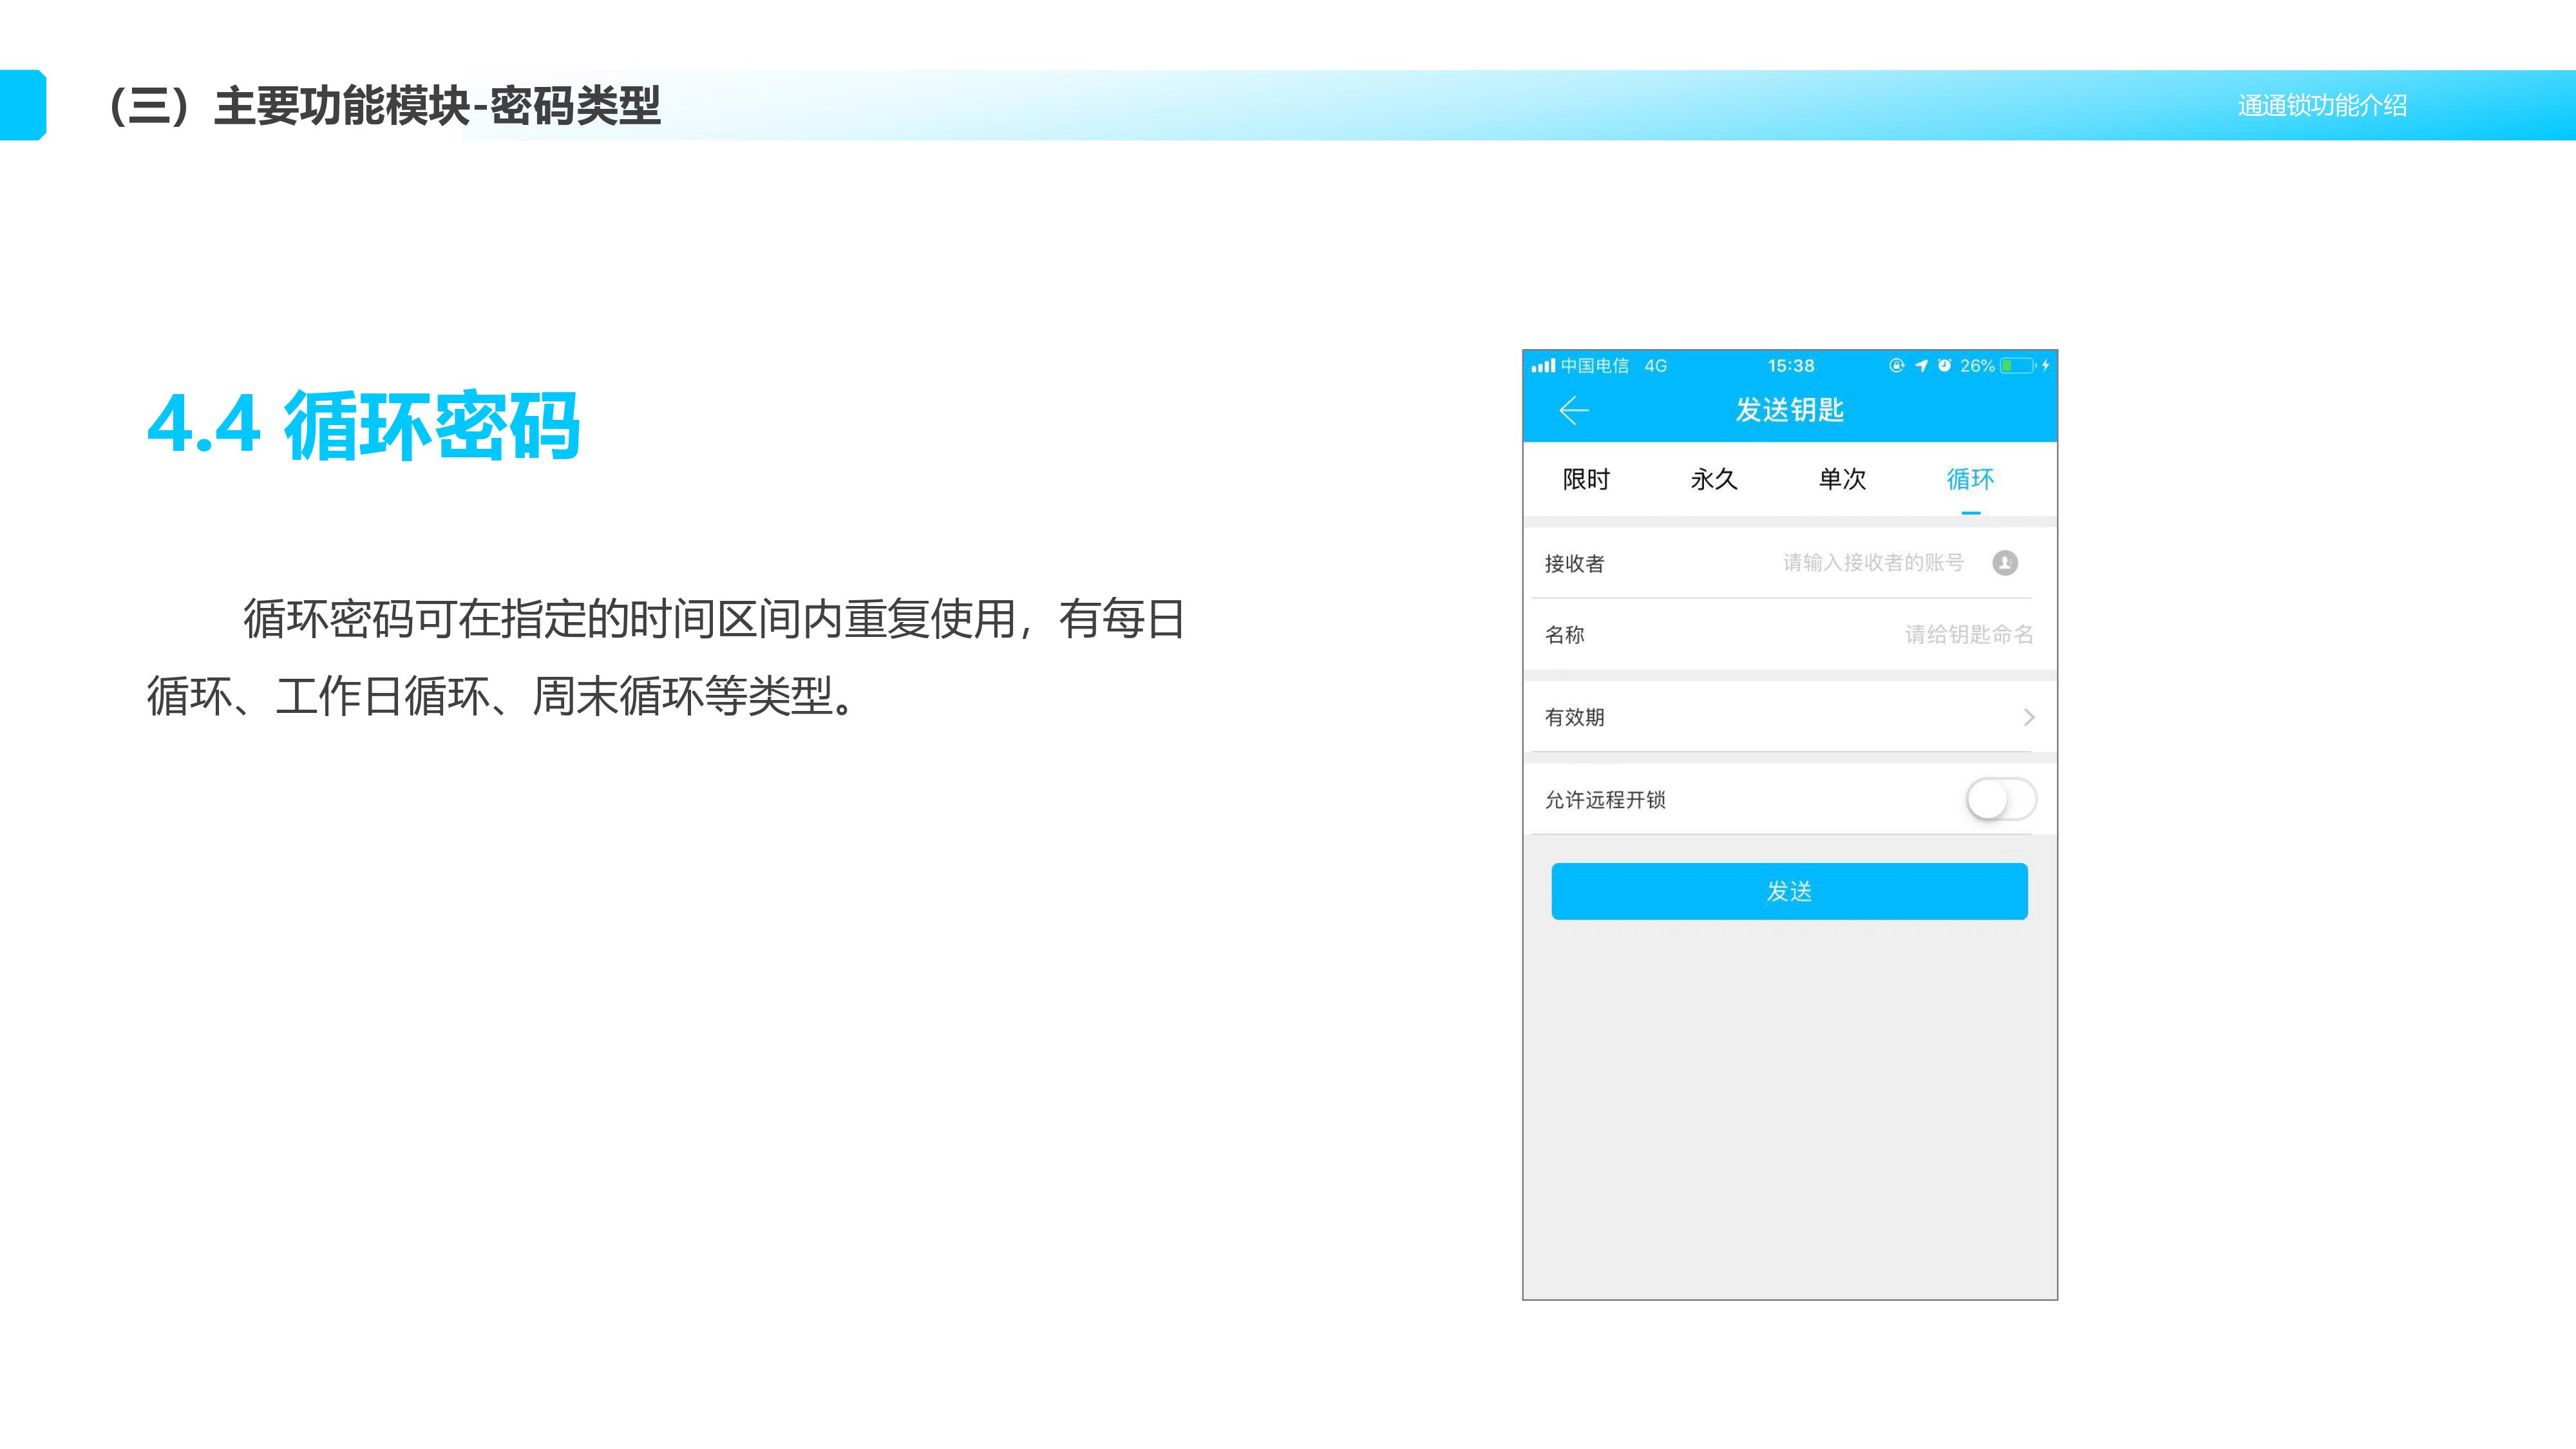Click the 通通锁功能介绍 header text
Image resolution: width=2576 pixels, height=1449 pixels.
point(2321,105)
